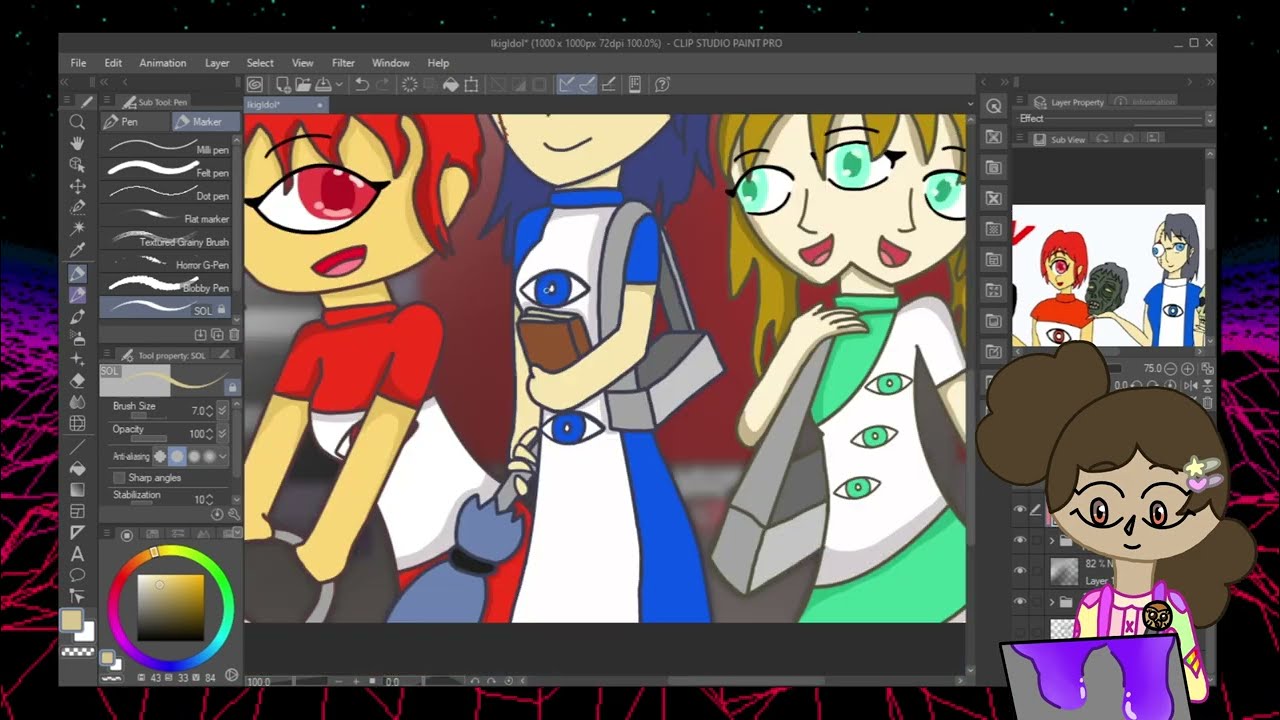Select the Pen tool in the toolbox
Image resolution: width=1280 pixels, height=720 pixels.
coord(77,272)
